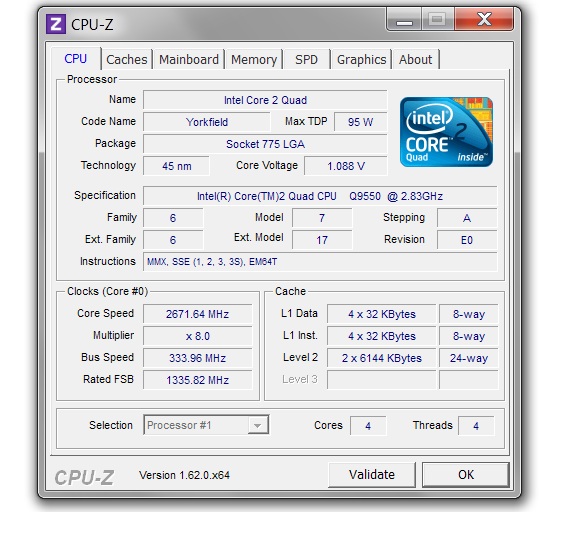Screen dimensions: 566x541
Task: Switch to the Memory tab
Action: click(x=254, y=60)
